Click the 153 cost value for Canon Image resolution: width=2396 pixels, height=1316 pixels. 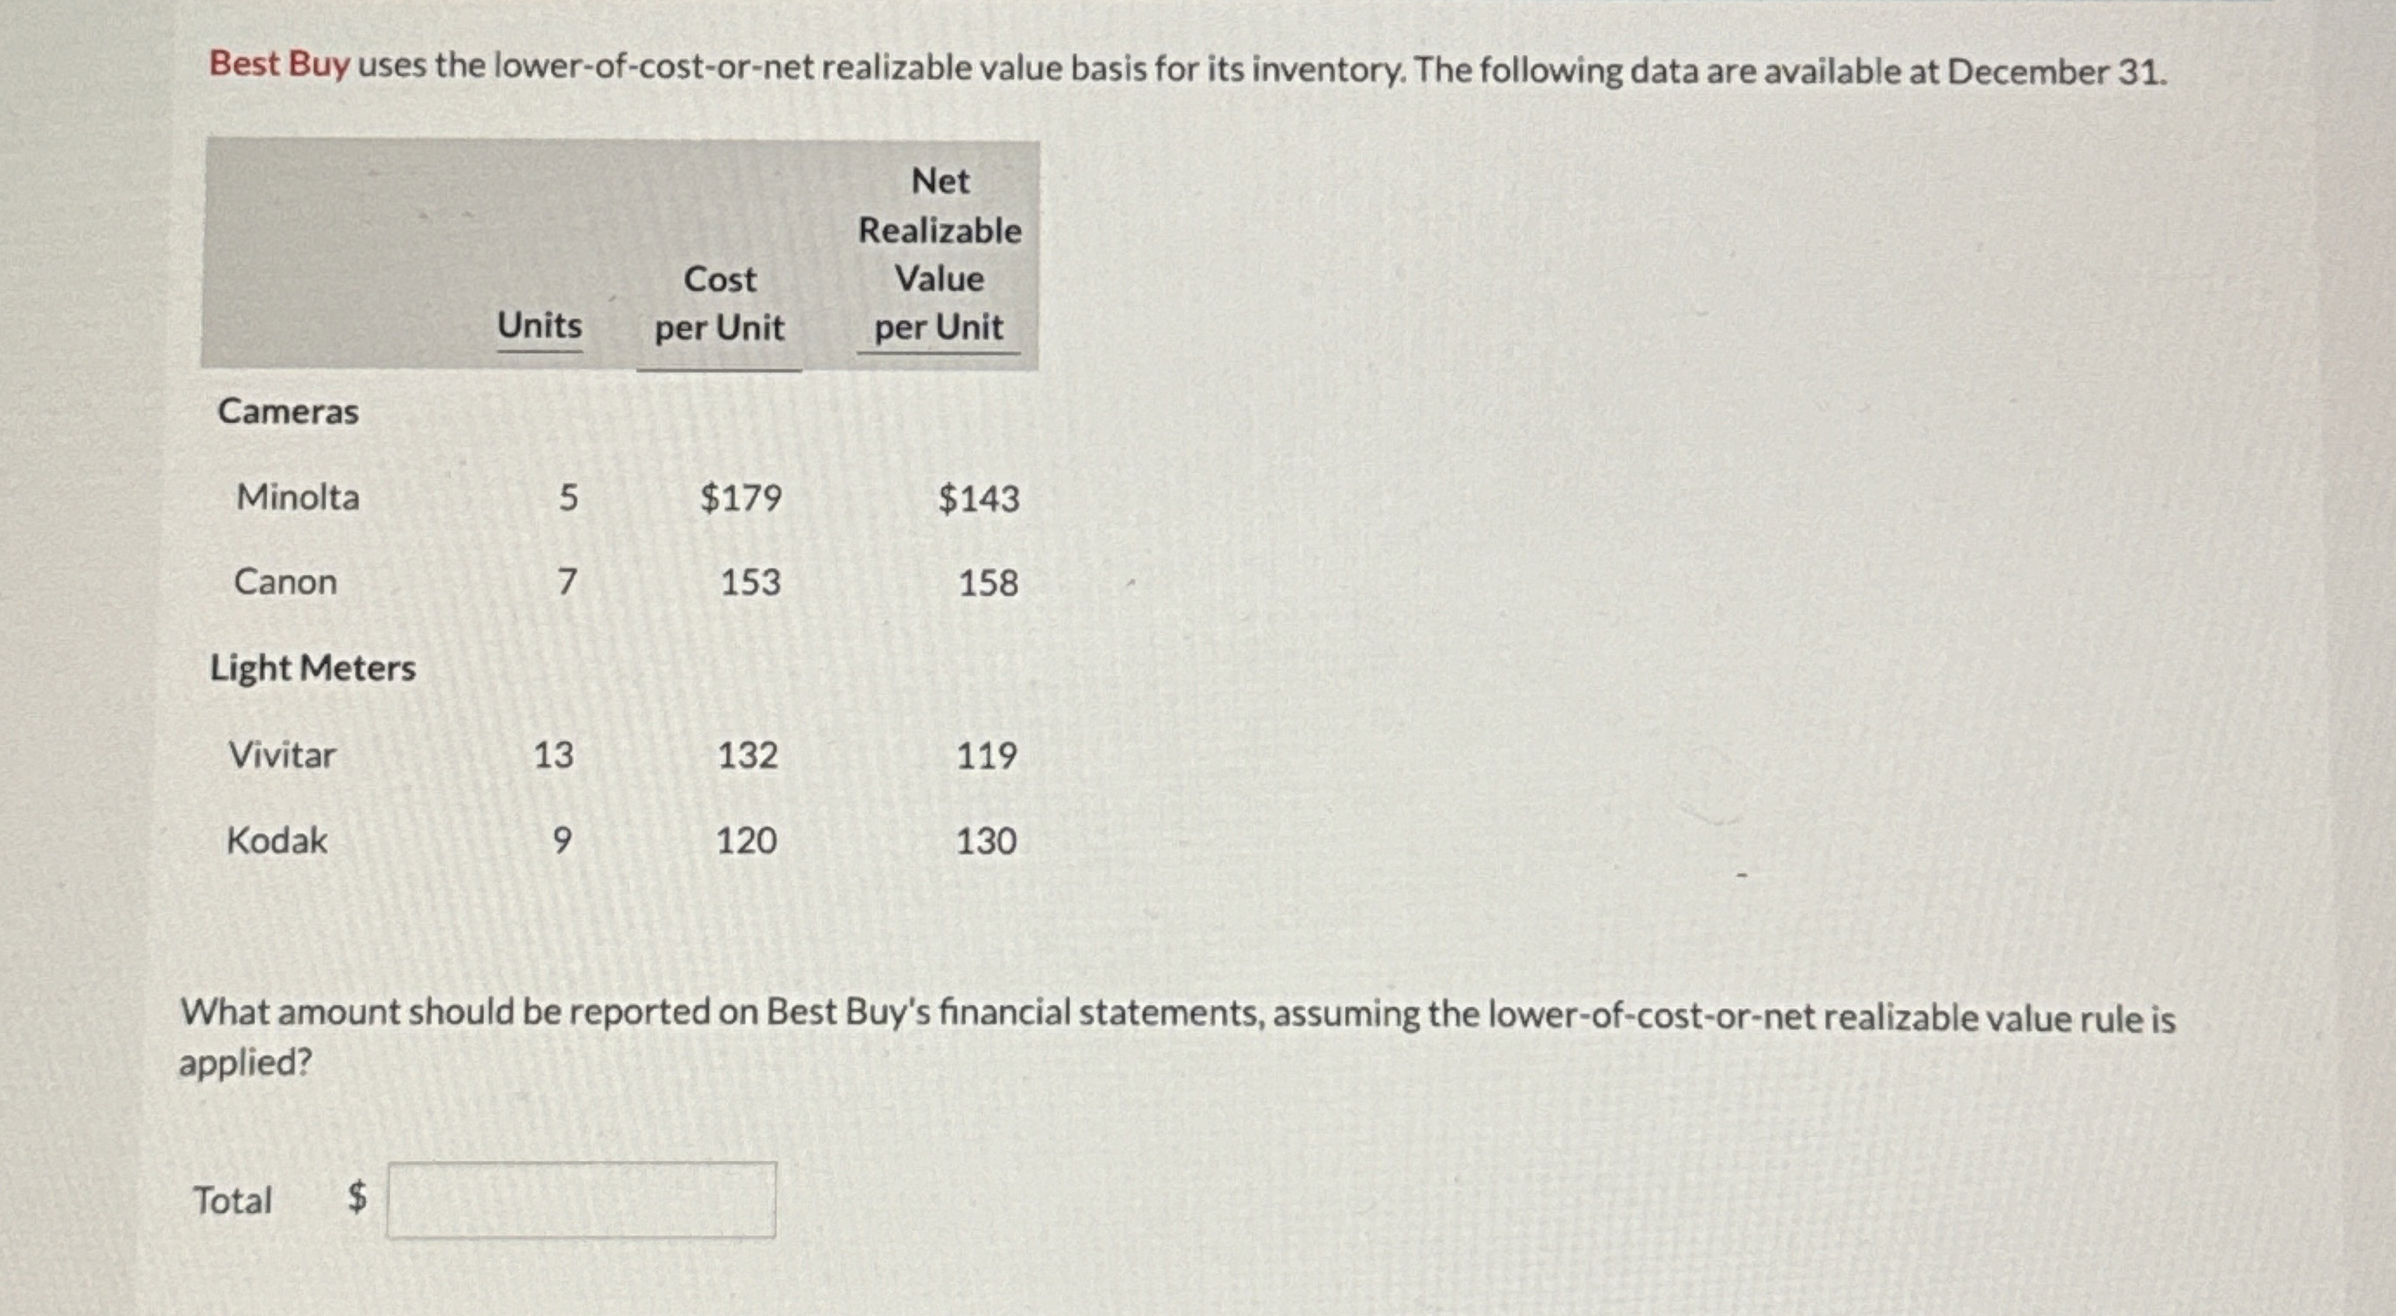[x=746, y=581]
